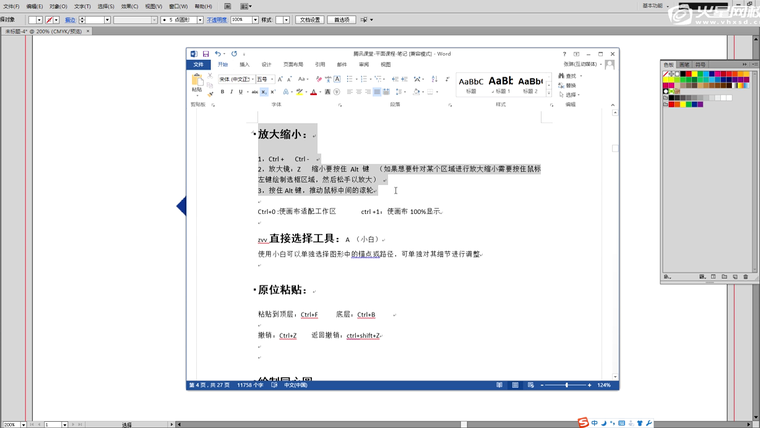
Task: Click the Undo arrow in Word's title bar
Action: coord(218,54)
